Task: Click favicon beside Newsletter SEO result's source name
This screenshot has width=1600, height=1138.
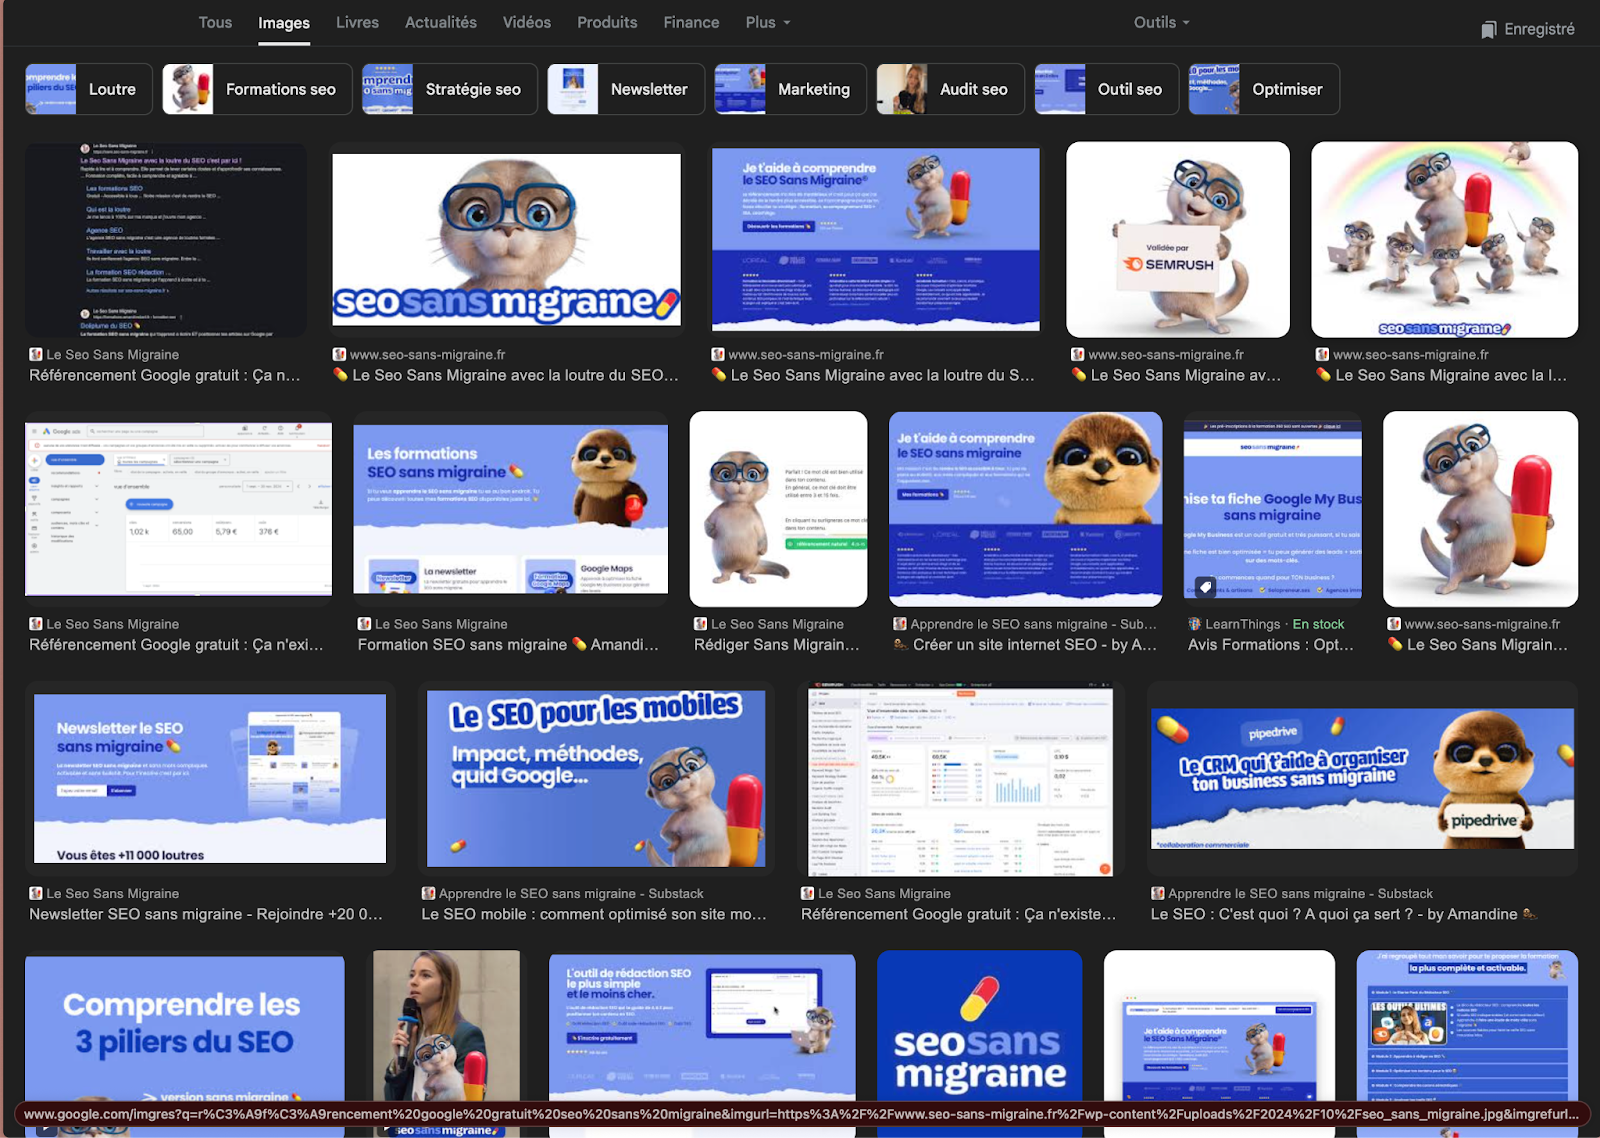Action: [x=35, y=893]
